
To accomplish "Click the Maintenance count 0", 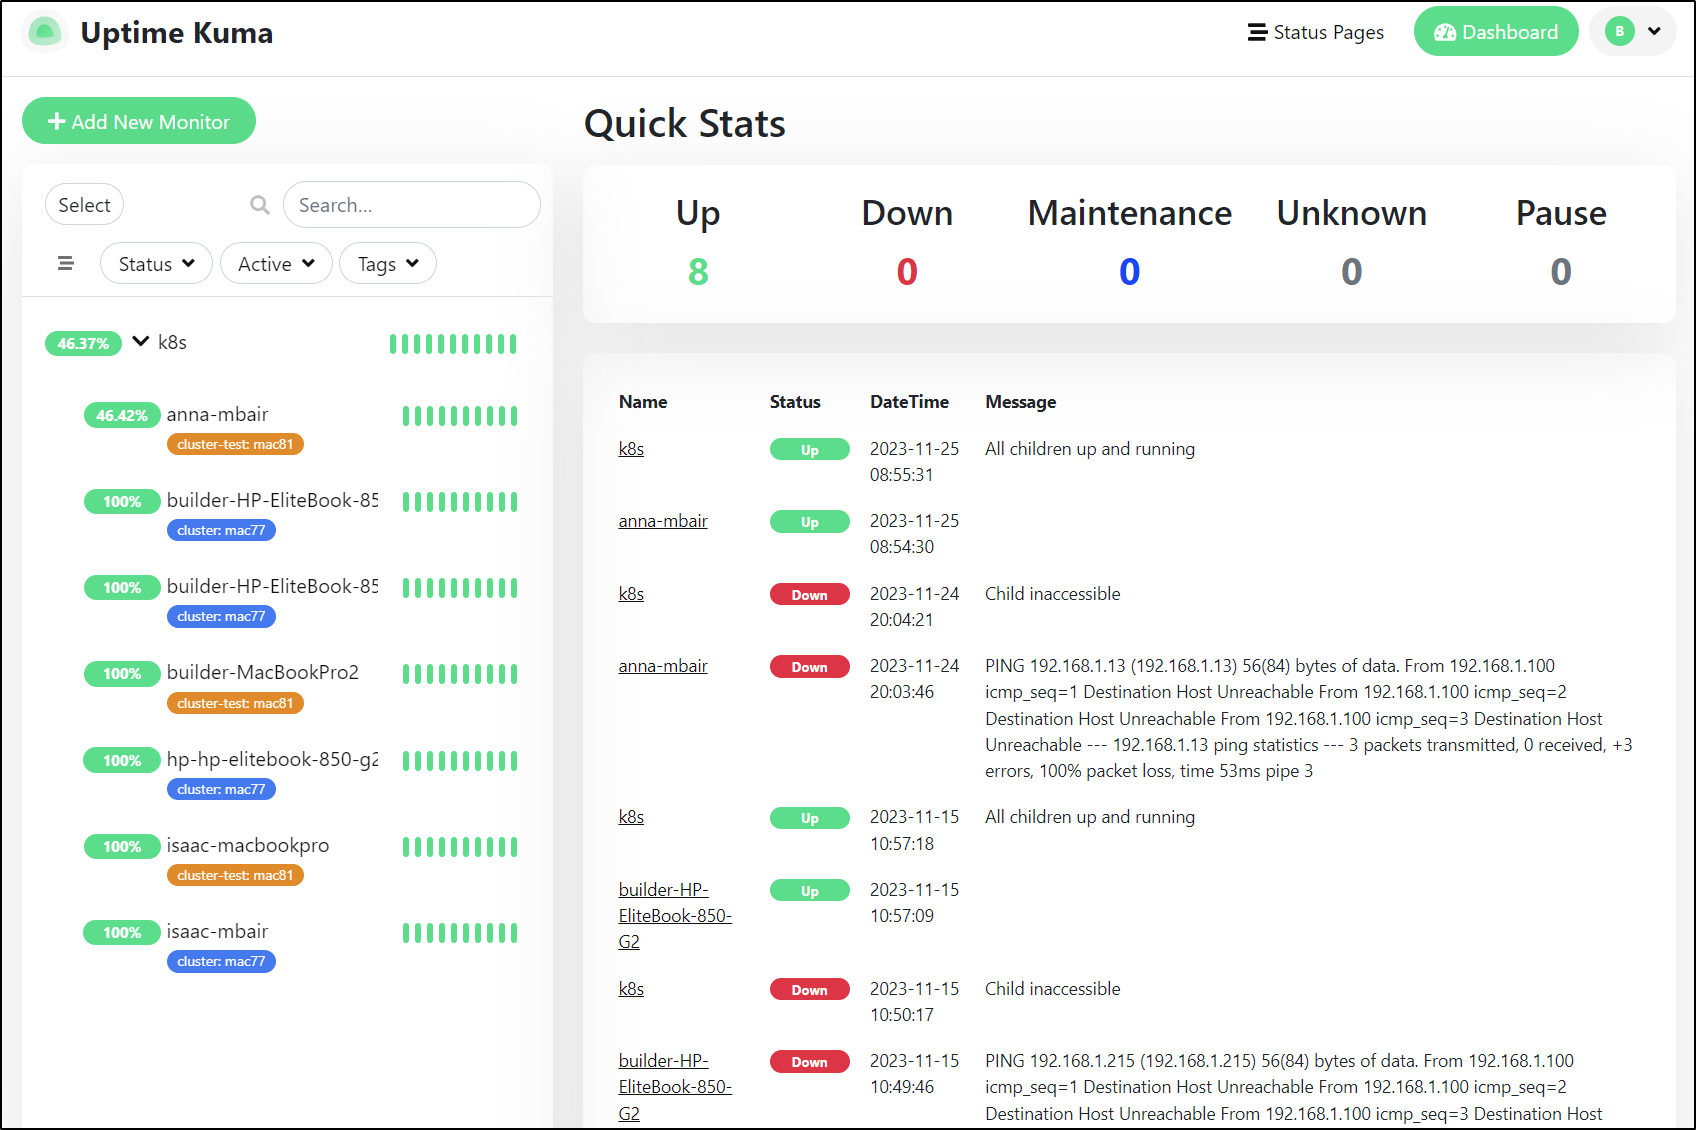I will (x=1129, y=271).
